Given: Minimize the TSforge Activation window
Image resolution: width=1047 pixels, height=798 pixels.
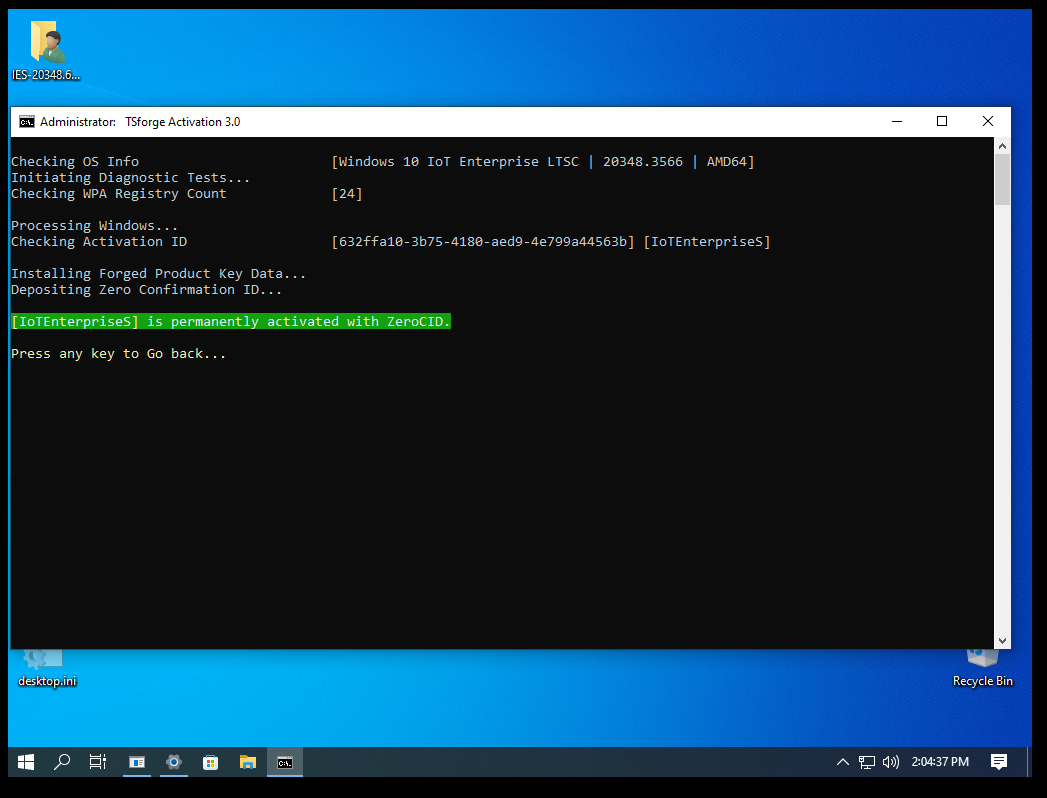Looking at the screenshot, I should tap(897, 122).
